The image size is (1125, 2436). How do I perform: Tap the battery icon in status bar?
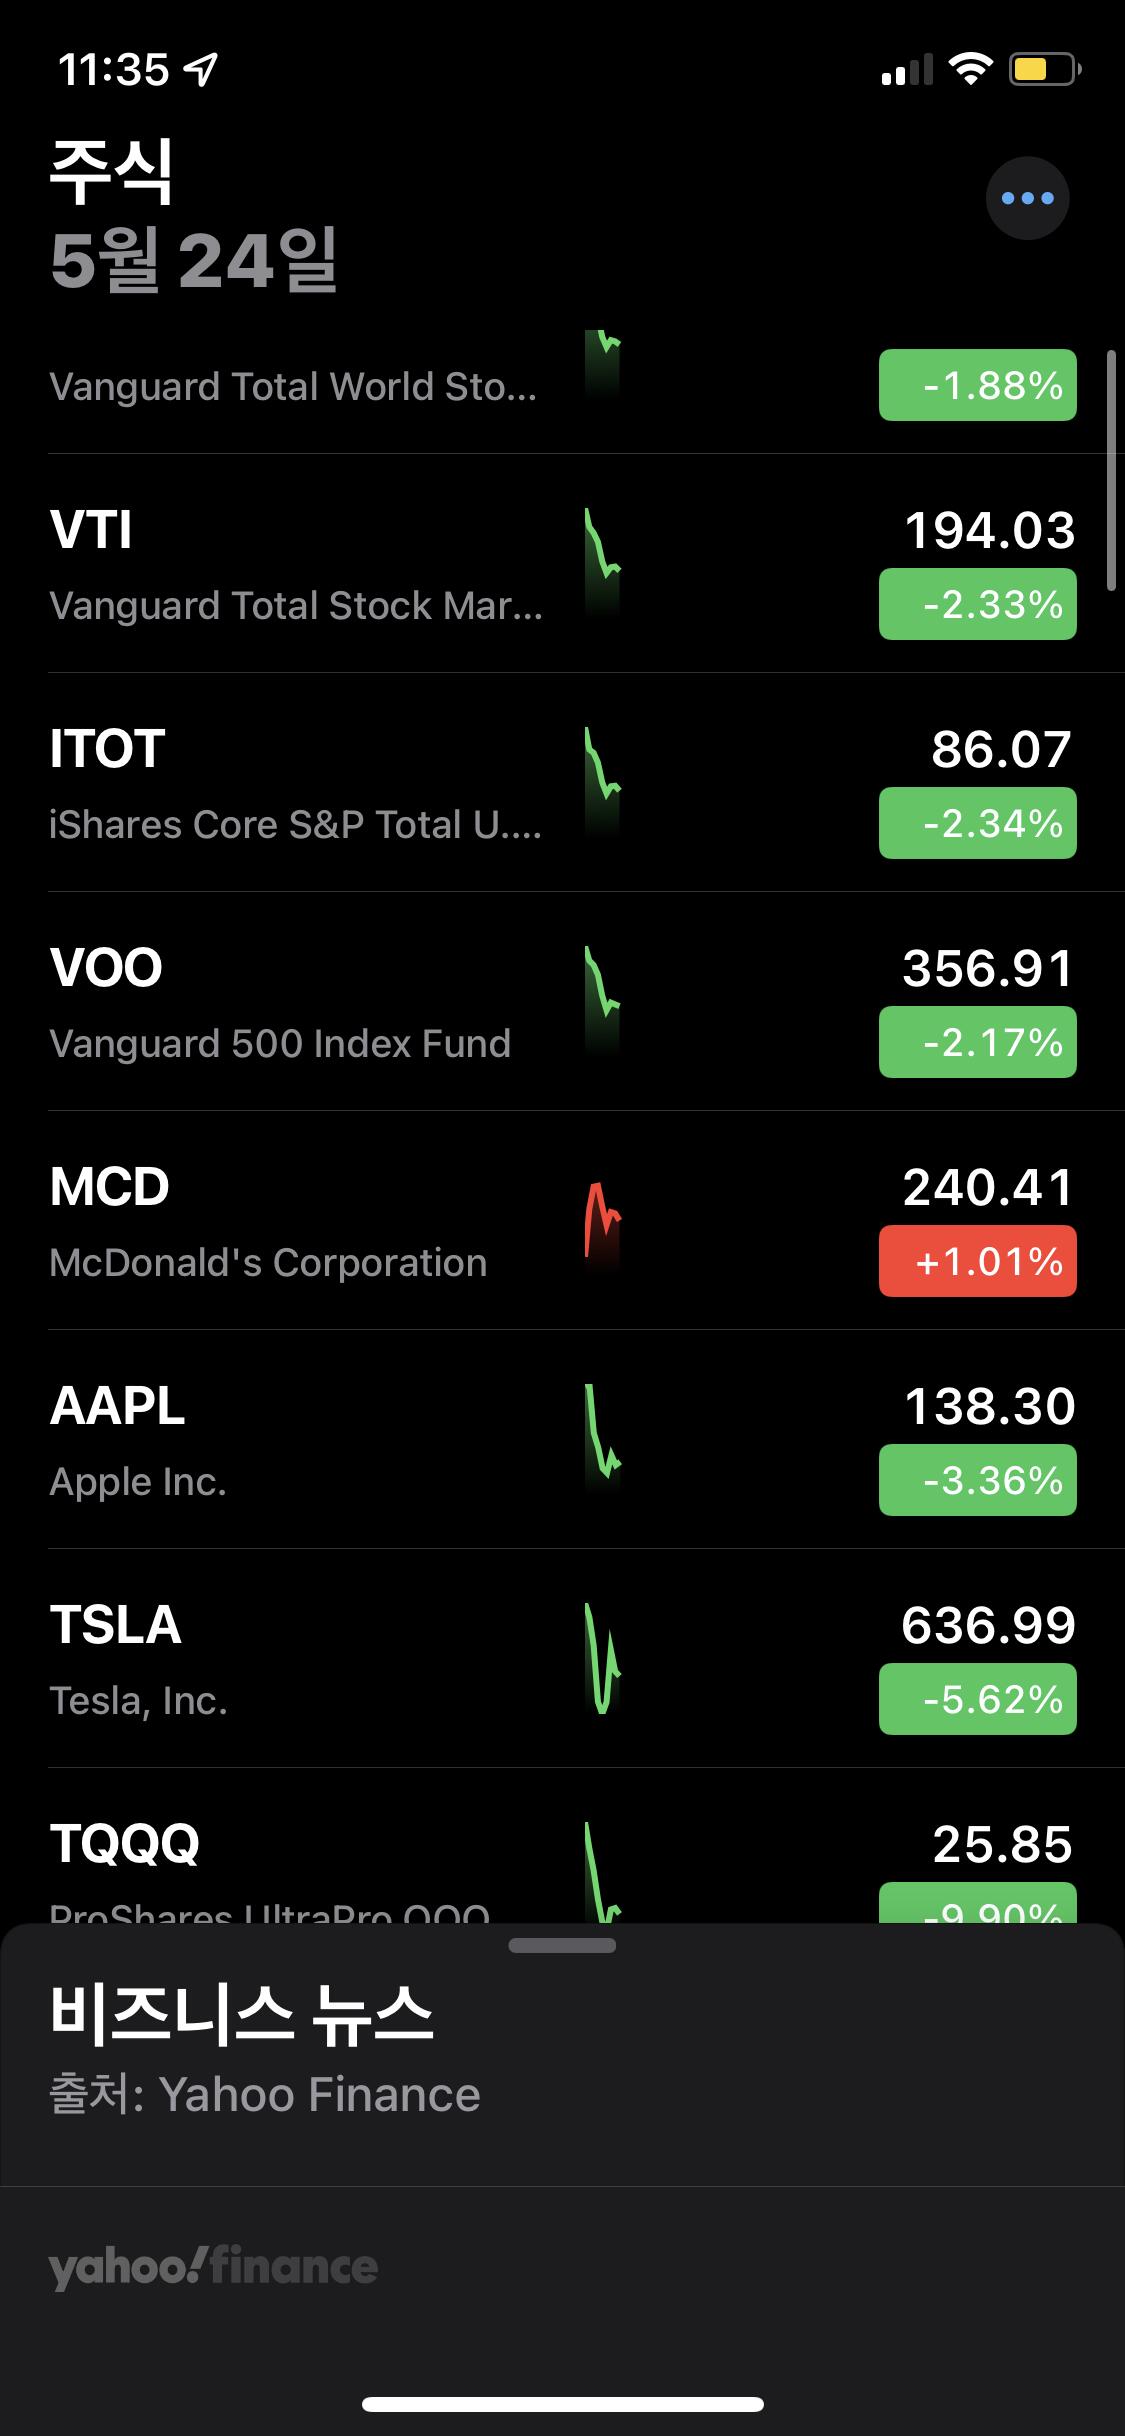(x=1043, y=70)
